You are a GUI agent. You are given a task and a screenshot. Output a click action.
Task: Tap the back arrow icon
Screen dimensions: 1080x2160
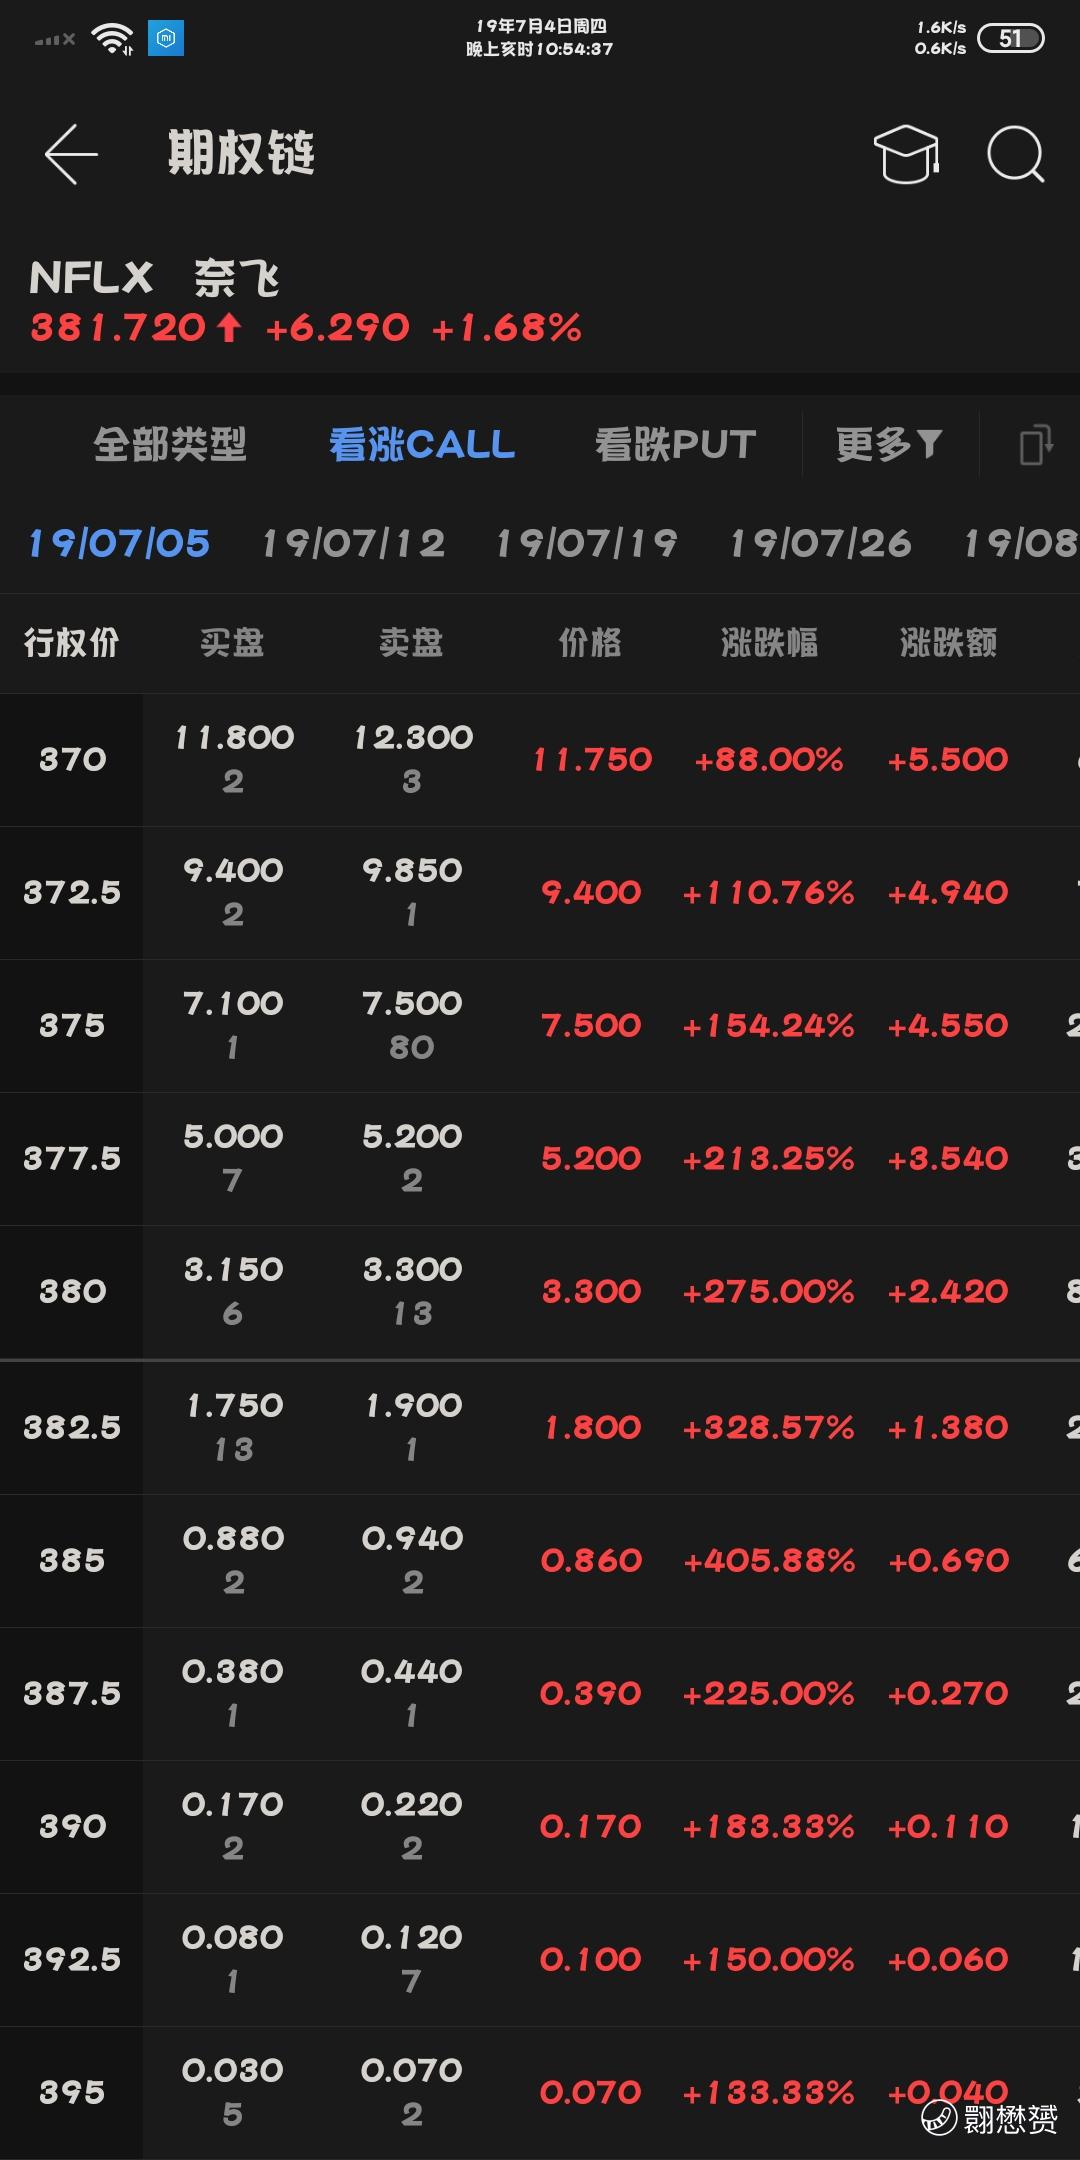71,154
